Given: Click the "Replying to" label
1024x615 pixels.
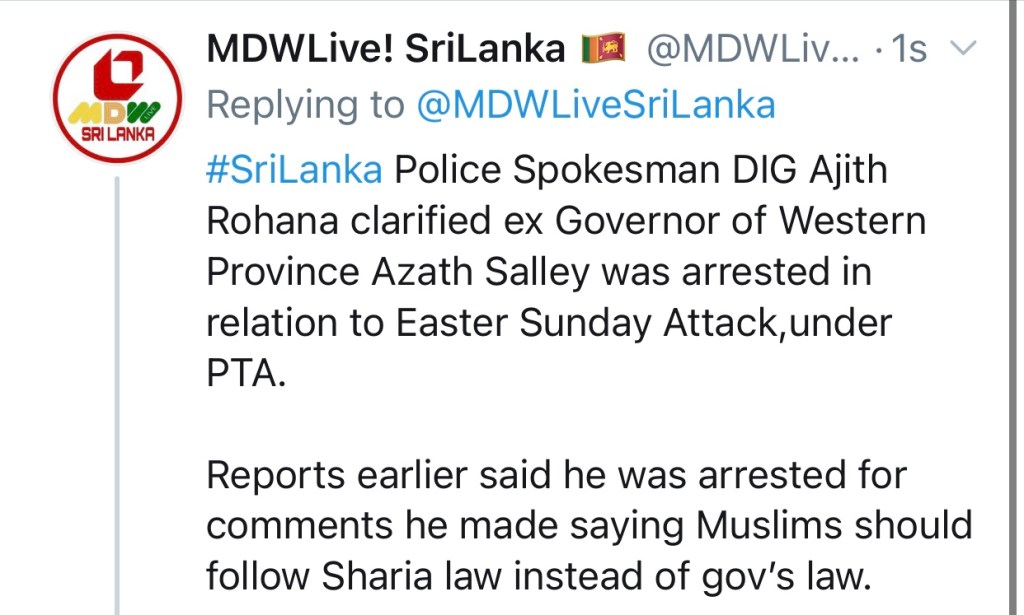Looking at the screenshot, I should point(305,105).
